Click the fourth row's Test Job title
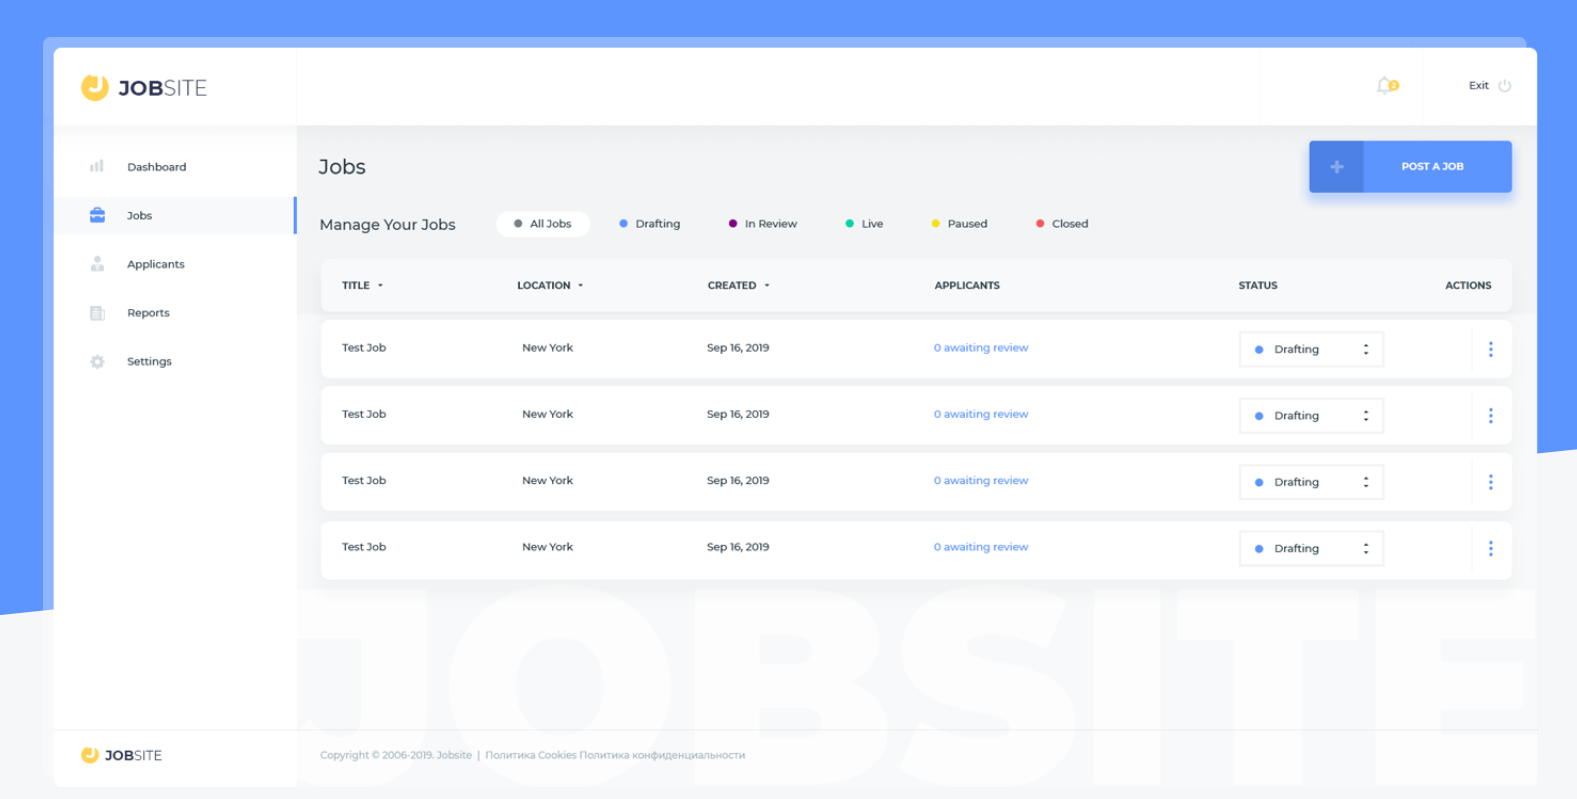1577x799 pixels. 364,547
